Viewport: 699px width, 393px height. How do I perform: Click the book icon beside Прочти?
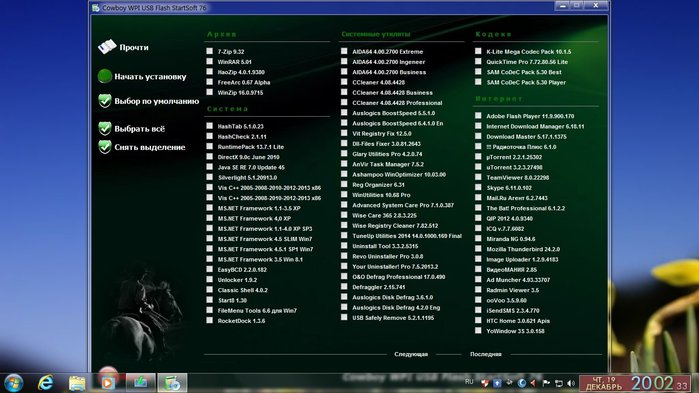click(107, 46)
